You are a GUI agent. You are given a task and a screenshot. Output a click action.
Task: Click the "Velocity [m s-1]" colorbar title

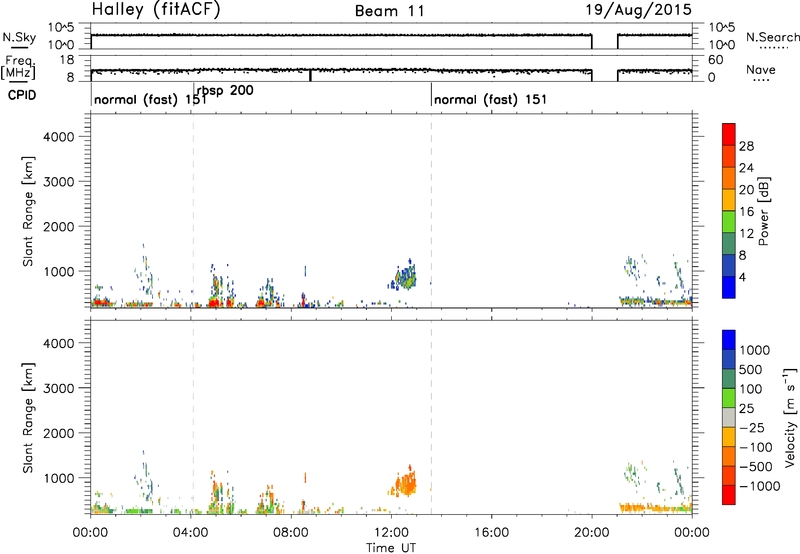tap(790, 417)
